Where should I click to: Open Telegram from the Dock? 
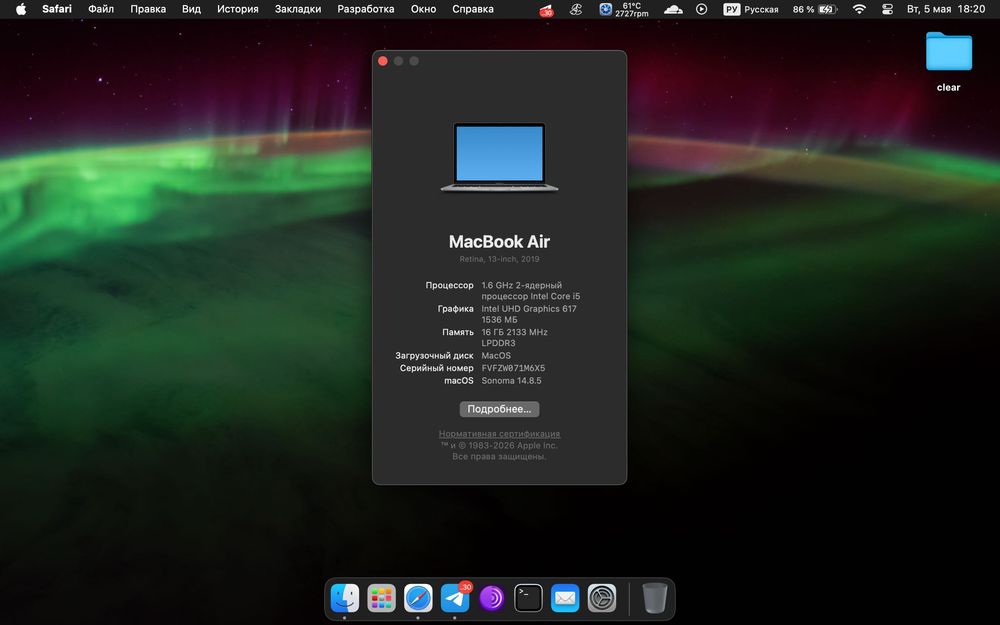[455, 598]
